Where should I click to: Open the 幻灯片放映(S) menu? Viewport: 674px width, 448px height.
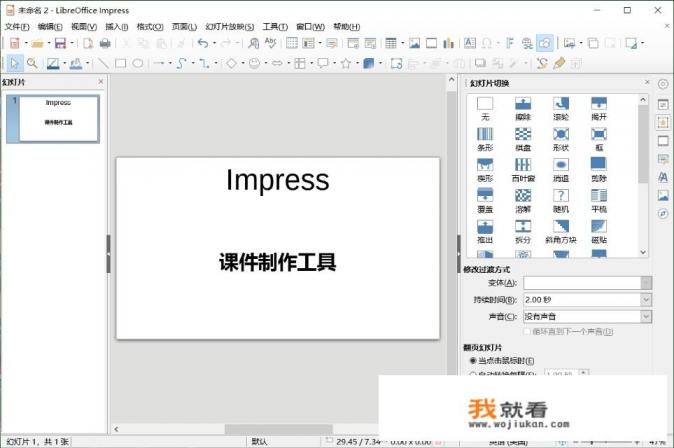[230, 27]
